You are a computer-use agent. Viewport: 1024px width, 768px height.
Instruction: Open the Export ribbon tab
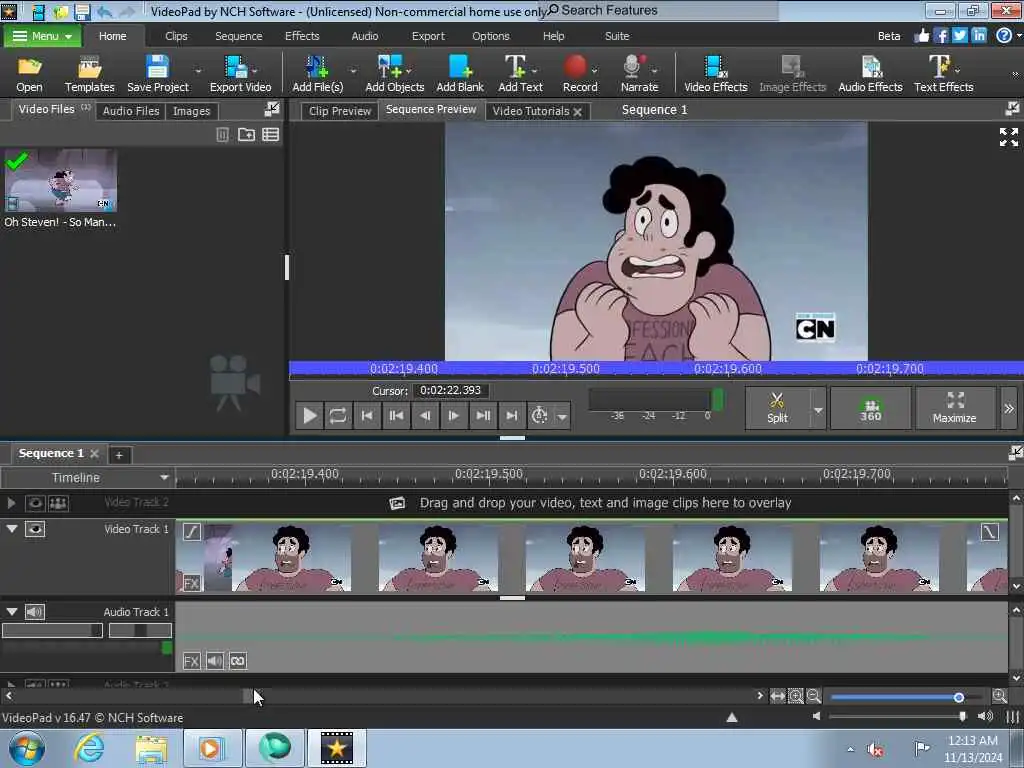pyautogui.click(x=428, y=36)
